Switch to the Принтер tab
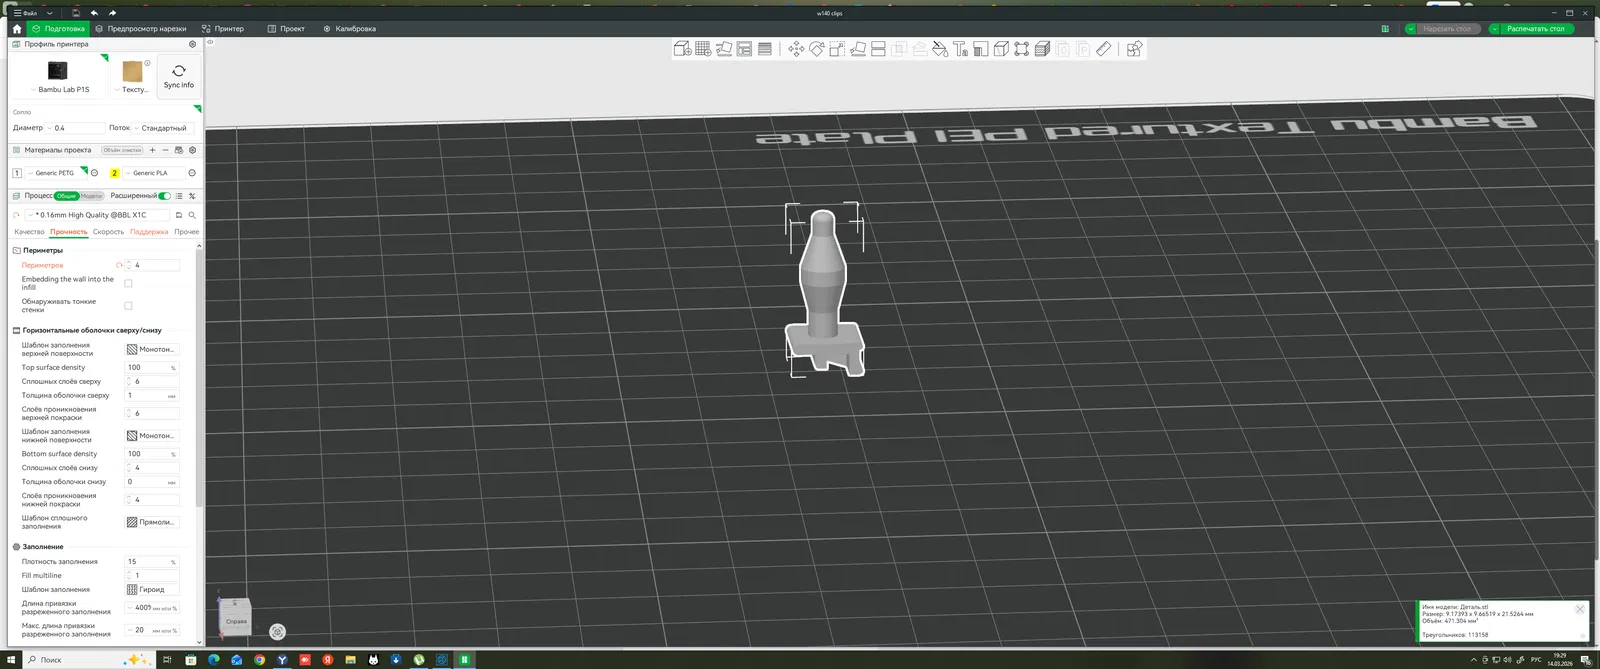1600x669 pixels. 222,28
